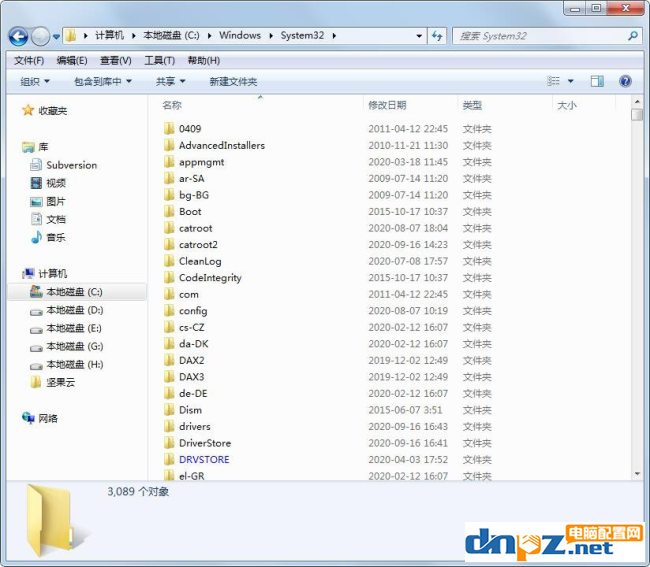Select the appmgmt folder icon

[x=169, y=162]
